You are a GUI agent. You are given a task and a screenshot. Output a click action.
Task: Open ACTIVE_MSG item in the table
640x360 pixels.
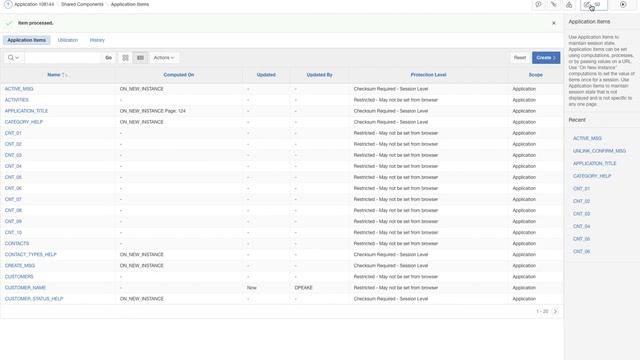[19, 89]
